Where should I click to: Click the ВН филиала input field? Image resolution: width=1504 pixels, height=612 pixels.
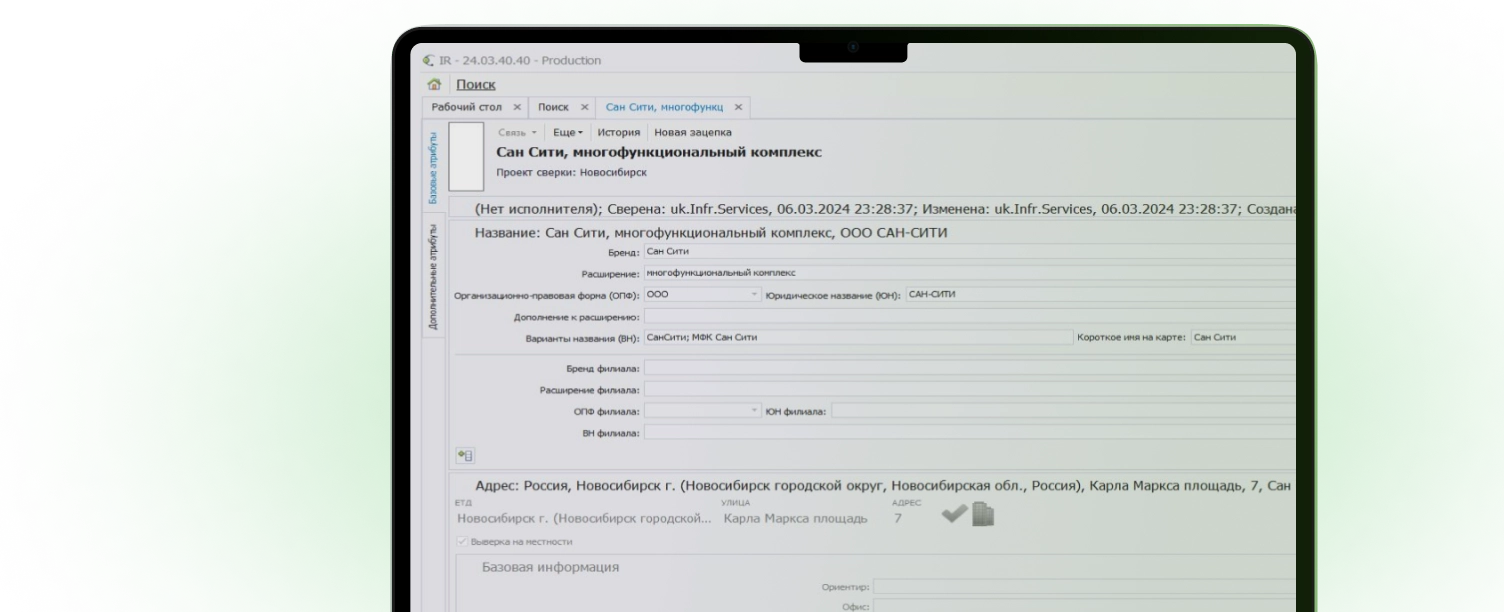tap(970, 433)
